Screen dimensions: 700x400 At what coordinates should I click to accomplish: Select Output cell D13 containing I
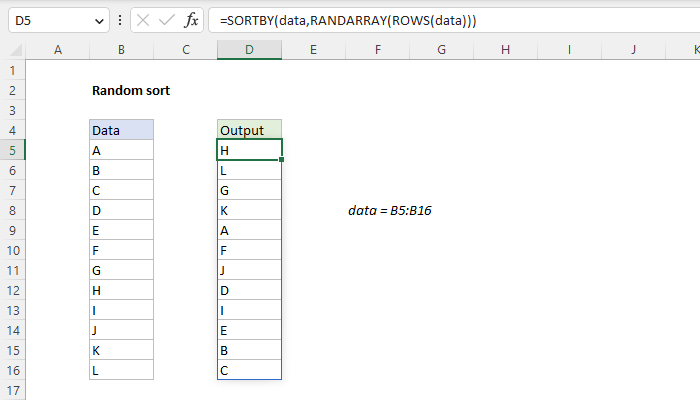(250, 310)
